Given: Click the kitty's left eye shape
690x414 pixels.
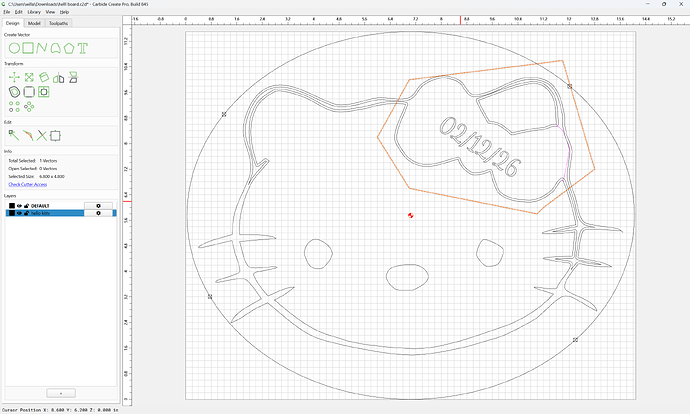Looking at the screenshot, I should (x=319, y=254).
